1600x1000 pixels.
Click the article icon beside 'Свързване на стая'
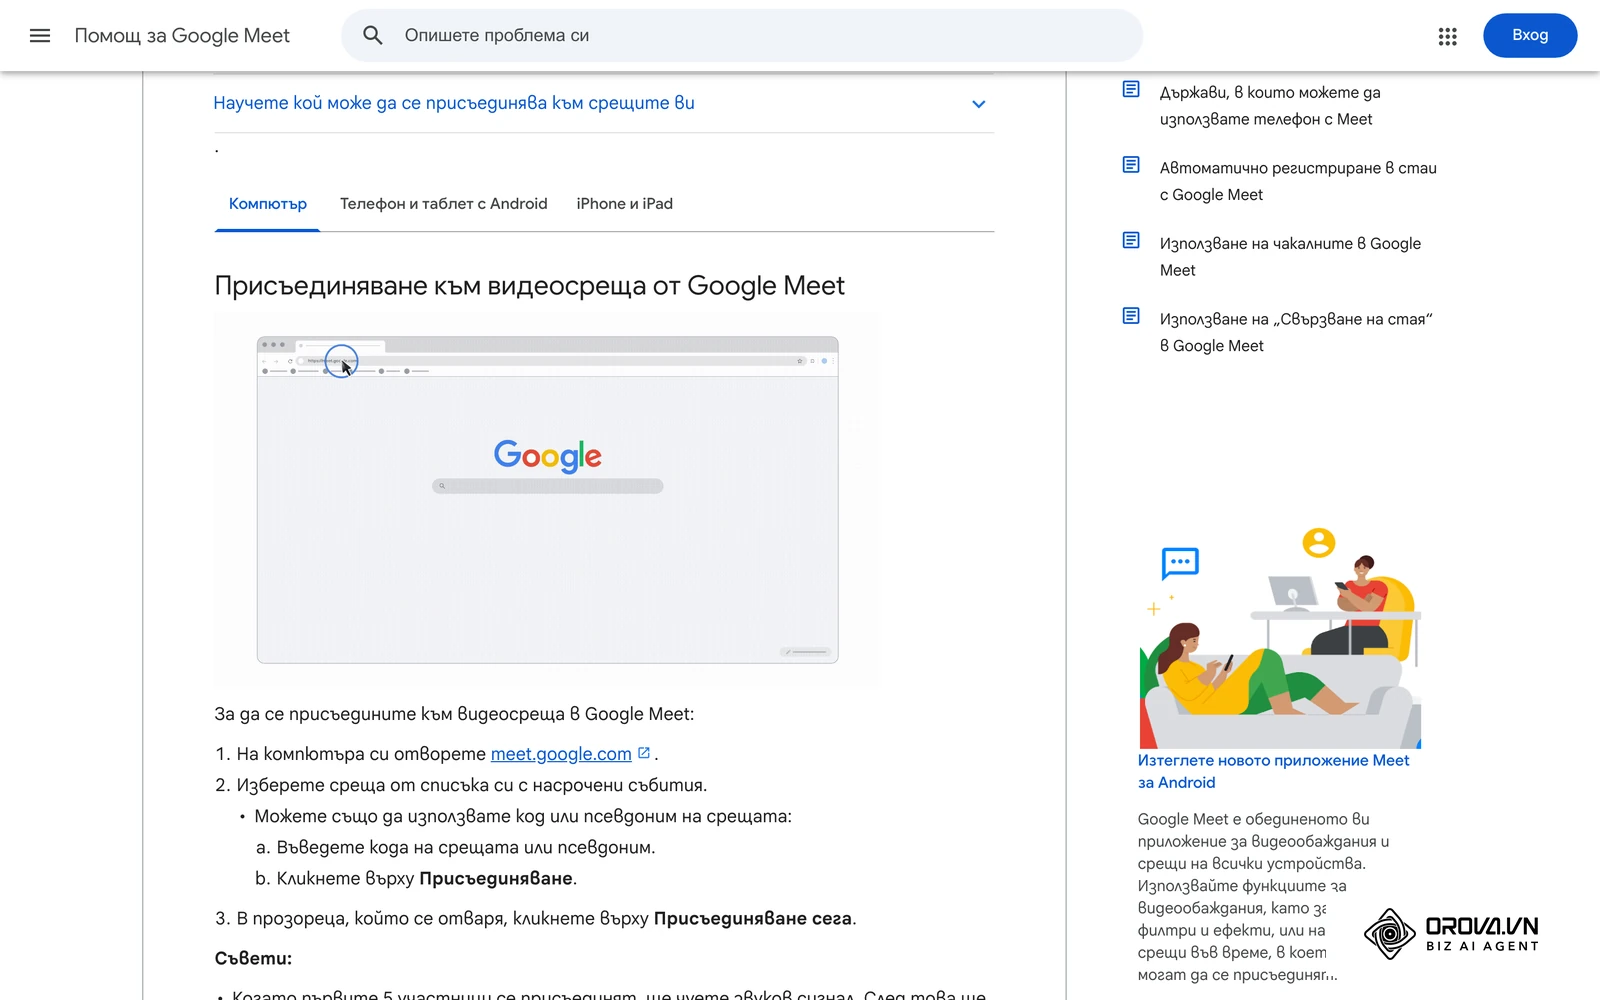click(1131, 316)
